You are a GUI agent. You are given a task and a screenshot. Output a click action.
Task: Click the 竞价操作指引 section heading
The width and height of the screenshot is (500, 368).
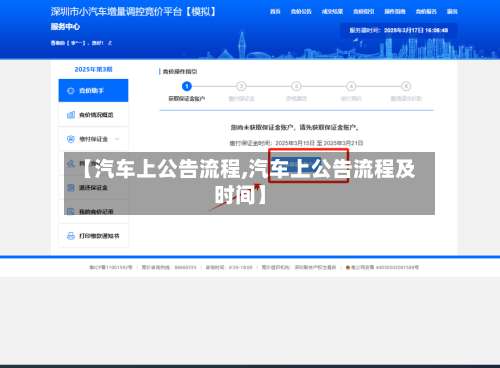point(180,71)
